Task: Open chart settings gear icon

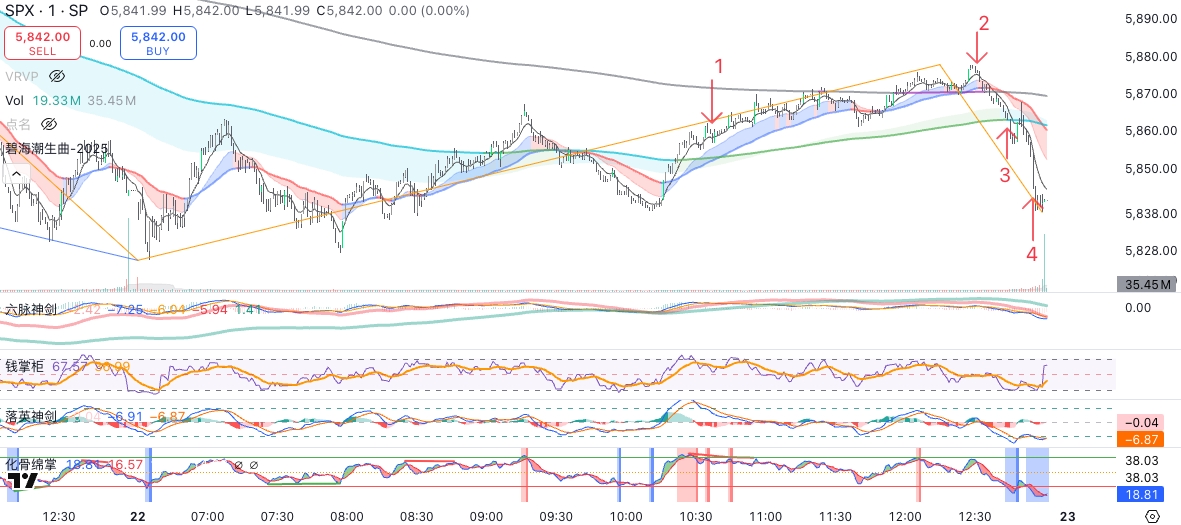Action: click(x=1152, y=516)
